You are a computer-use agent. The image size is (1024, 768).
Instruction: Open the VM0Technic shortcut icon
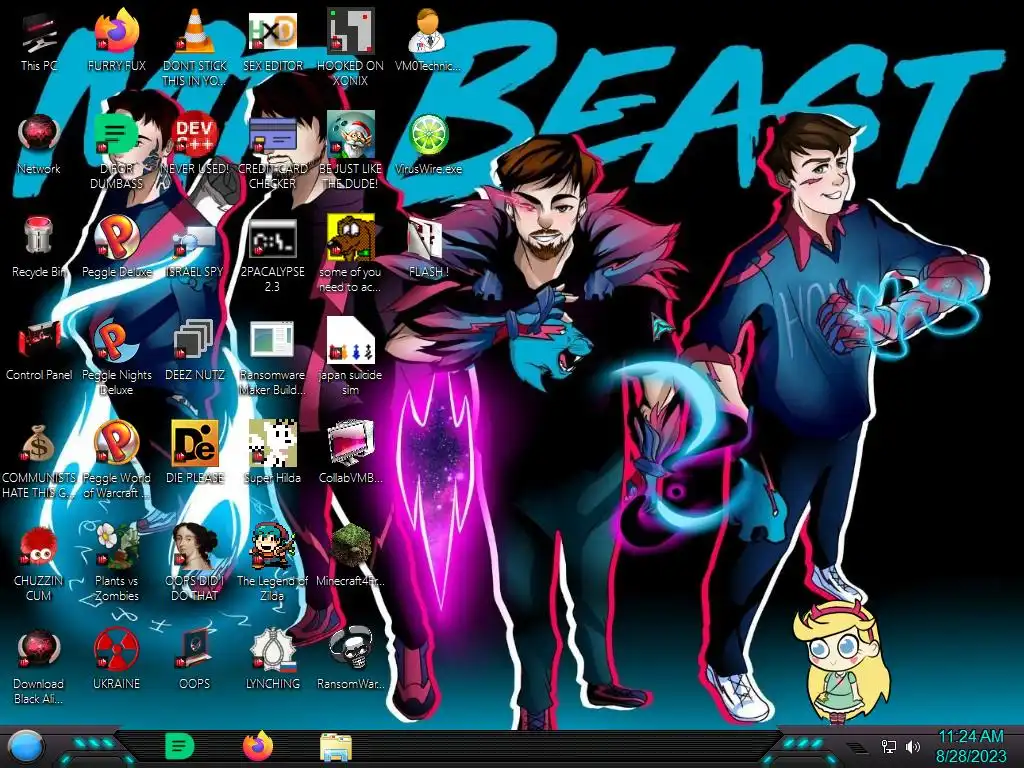click(428, 31)
